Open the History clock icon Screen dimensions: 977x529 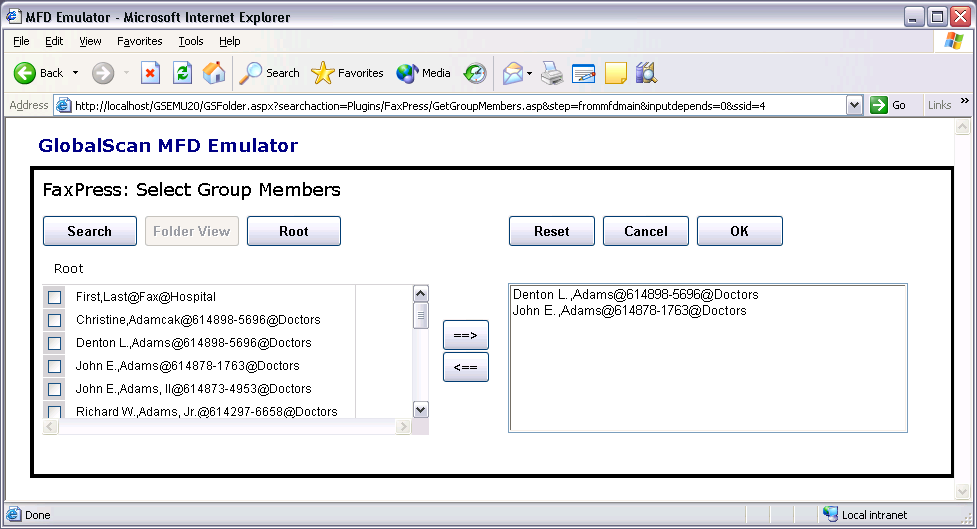coord(475,73)
